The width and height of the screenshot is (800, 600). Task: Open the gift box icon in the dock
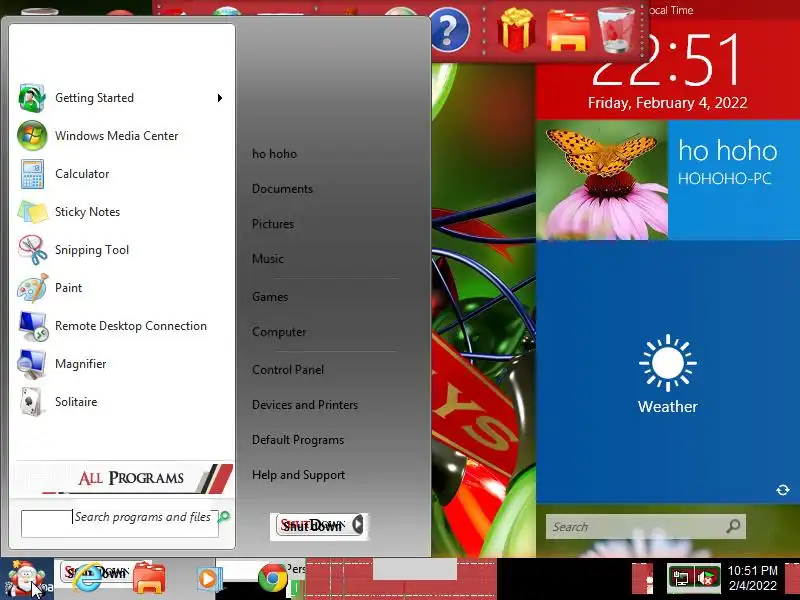point(516,29)
